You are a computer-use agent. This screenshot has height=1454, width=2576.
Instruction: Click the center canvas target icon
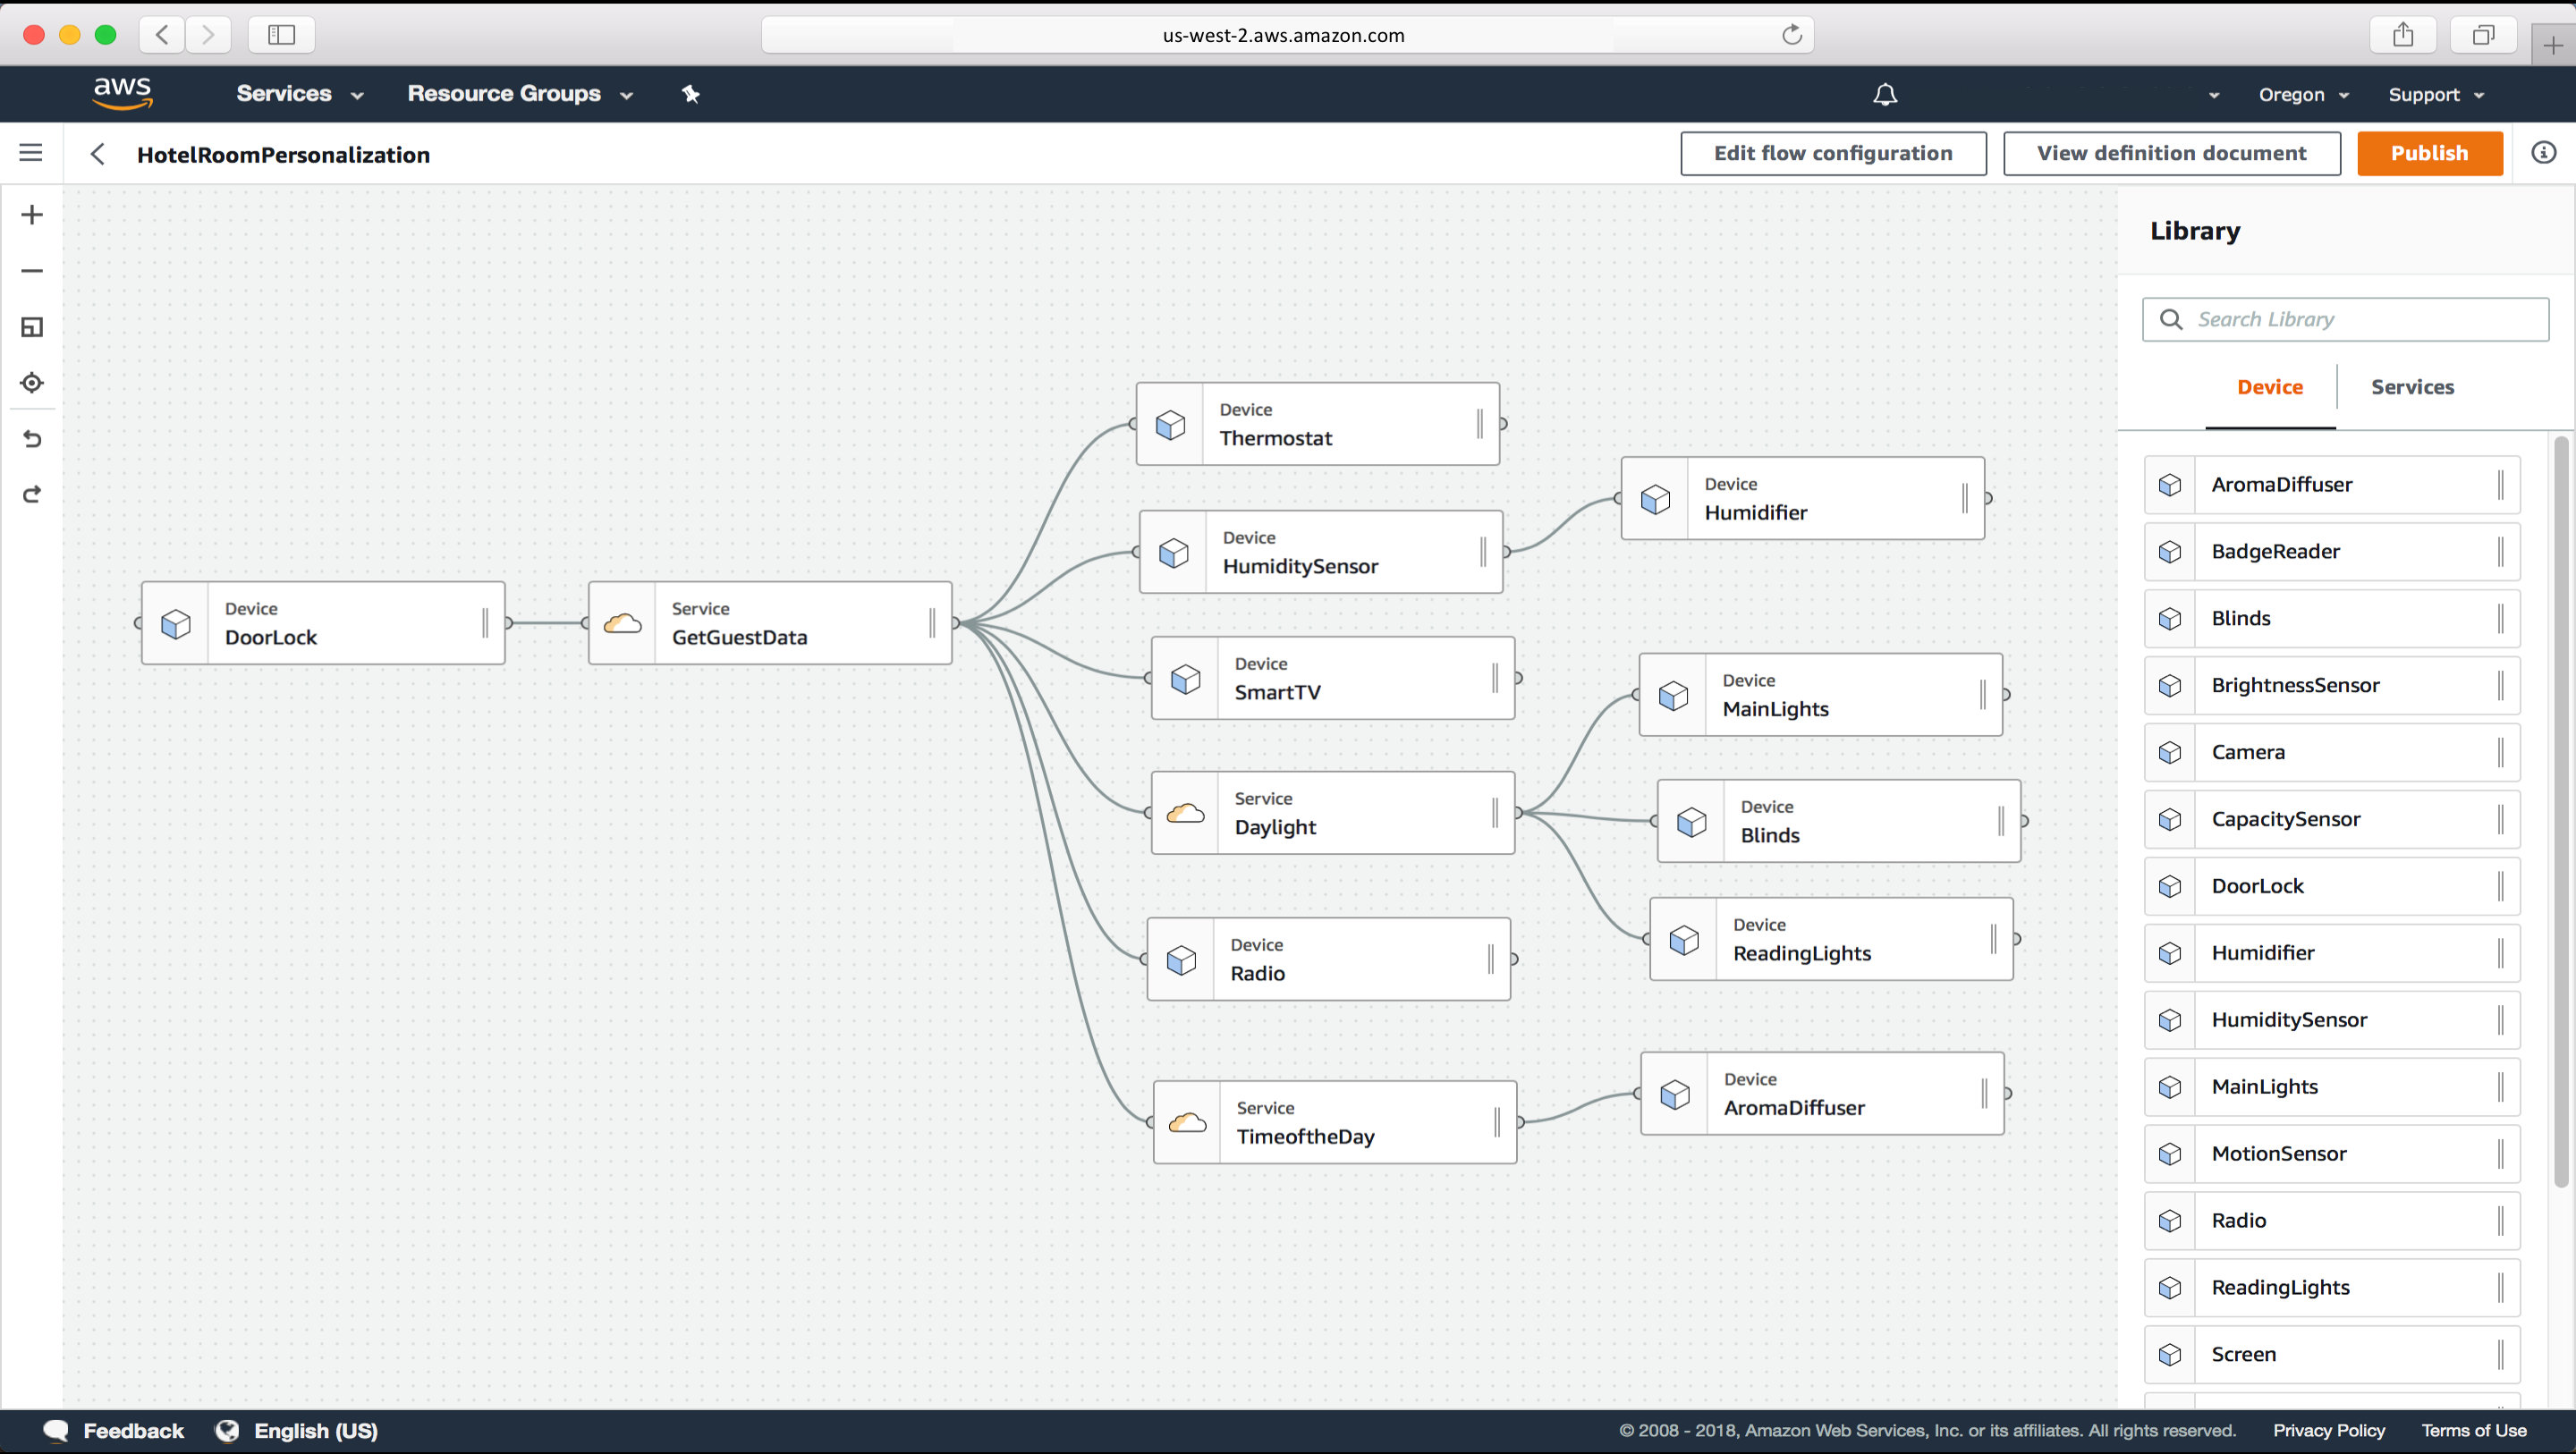tap(32, 383)
